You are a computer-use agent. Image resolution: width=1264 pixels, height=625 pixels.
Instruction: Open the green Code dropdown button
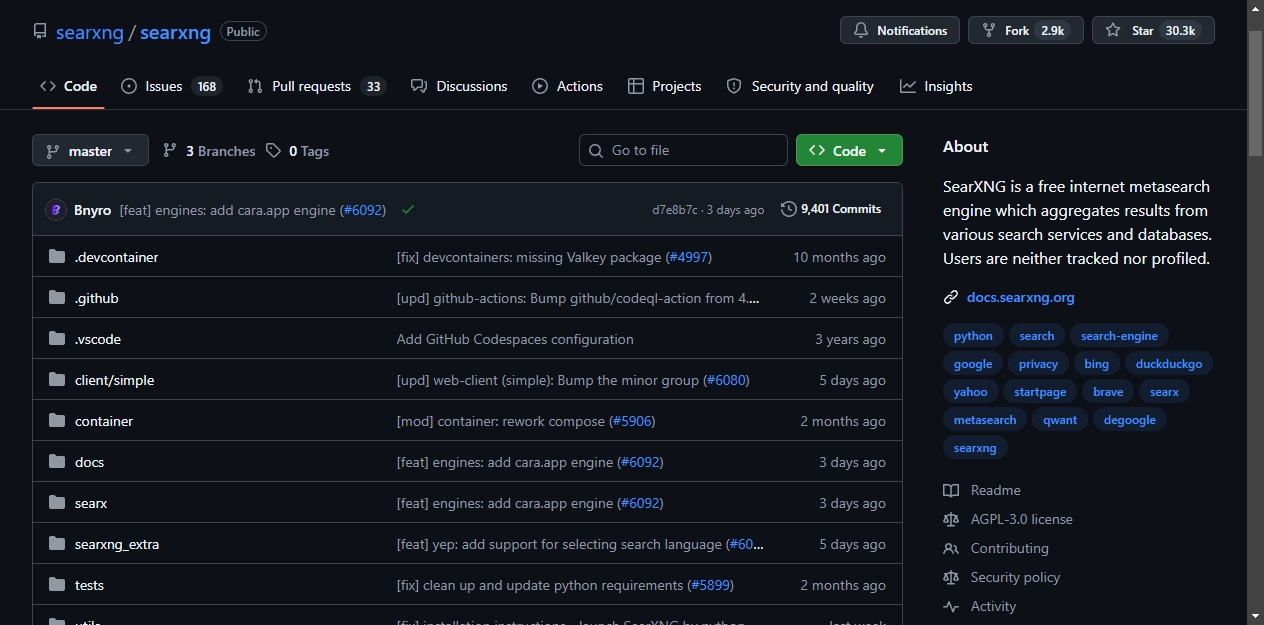pos(849,150)
